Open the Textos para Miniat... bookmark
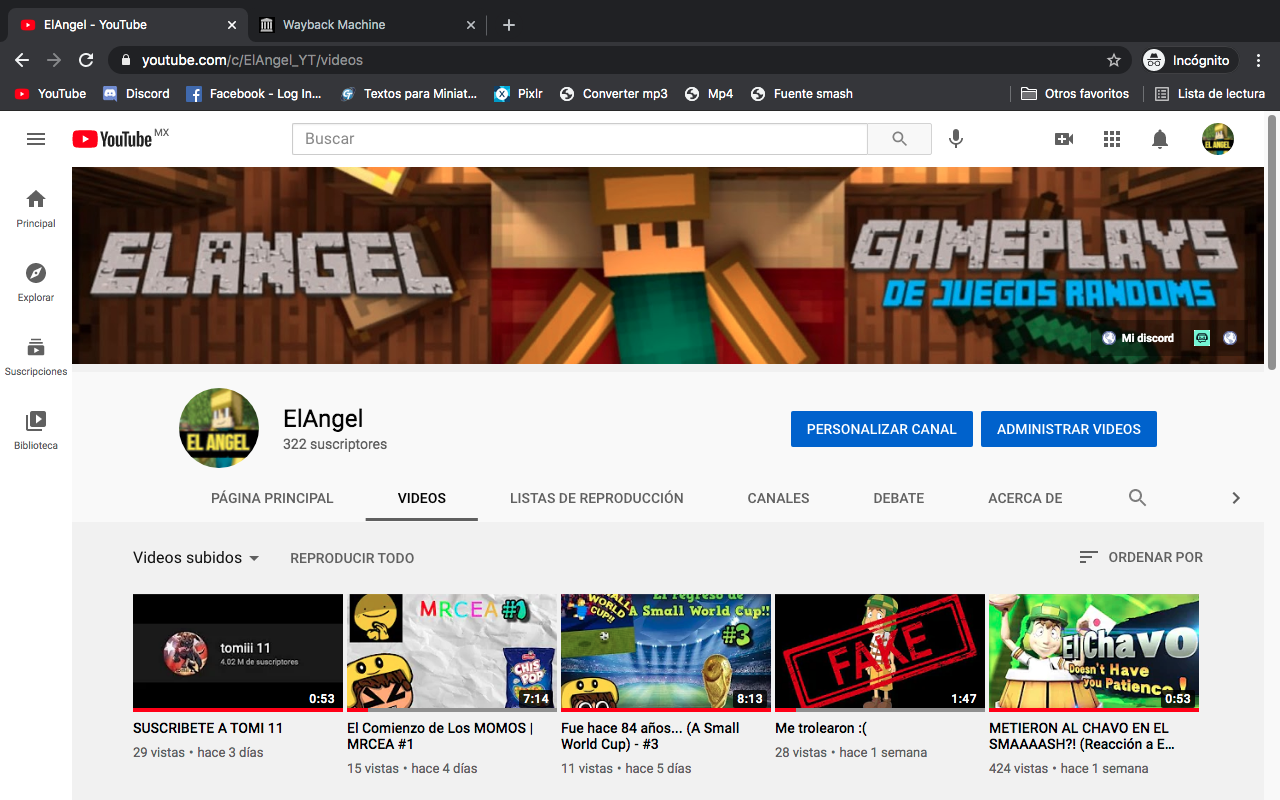Viewport: 1280px width, 800px height. pyautogui.click(x=409, y=94)
